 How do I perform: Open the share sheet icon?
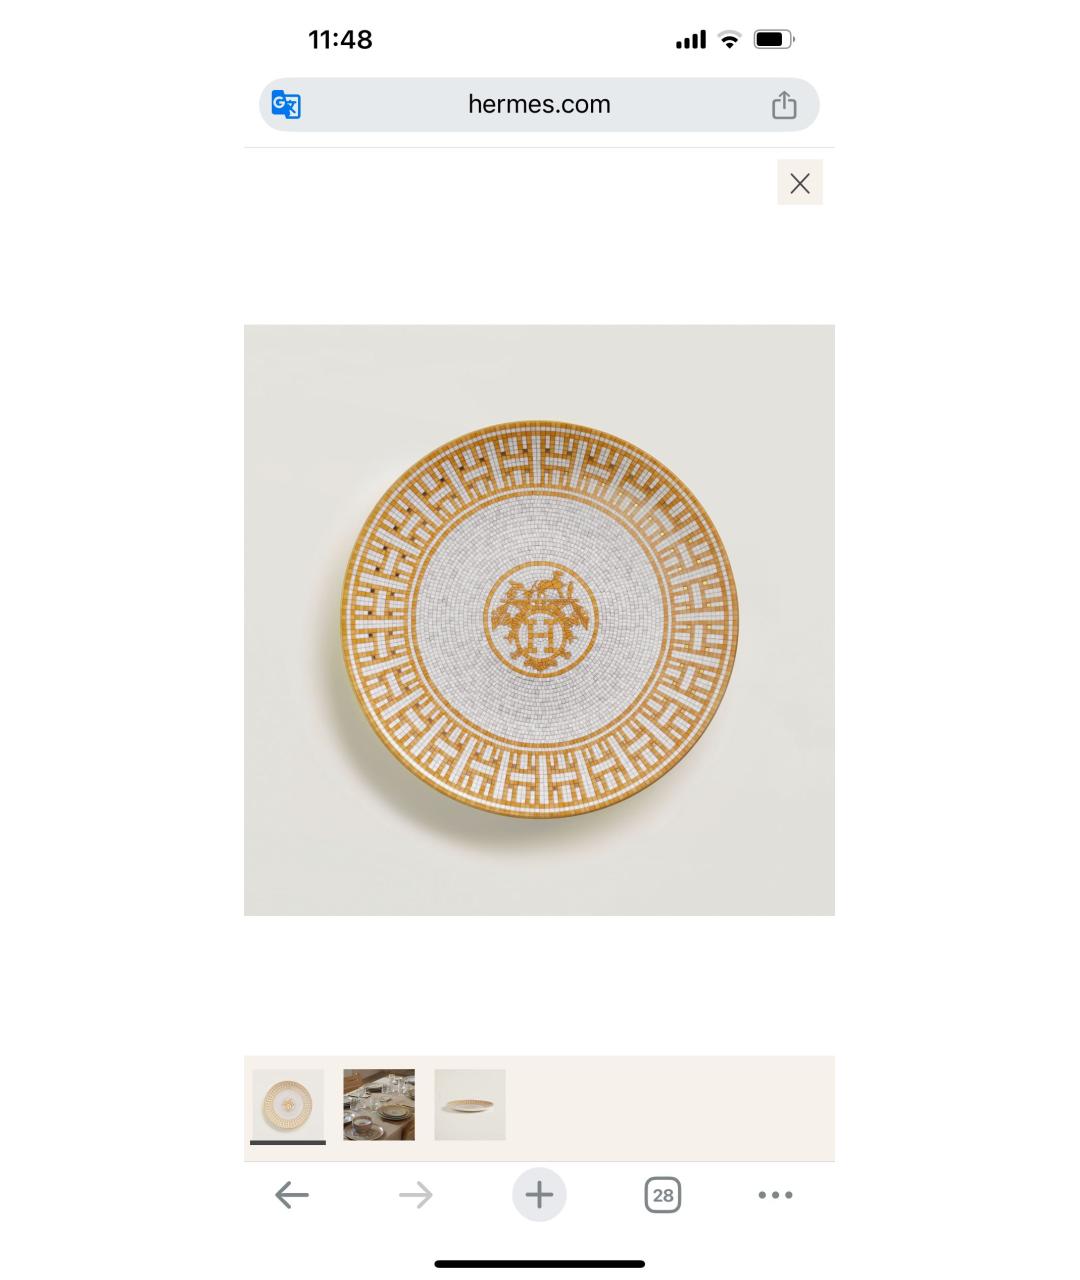click(784, 105)
